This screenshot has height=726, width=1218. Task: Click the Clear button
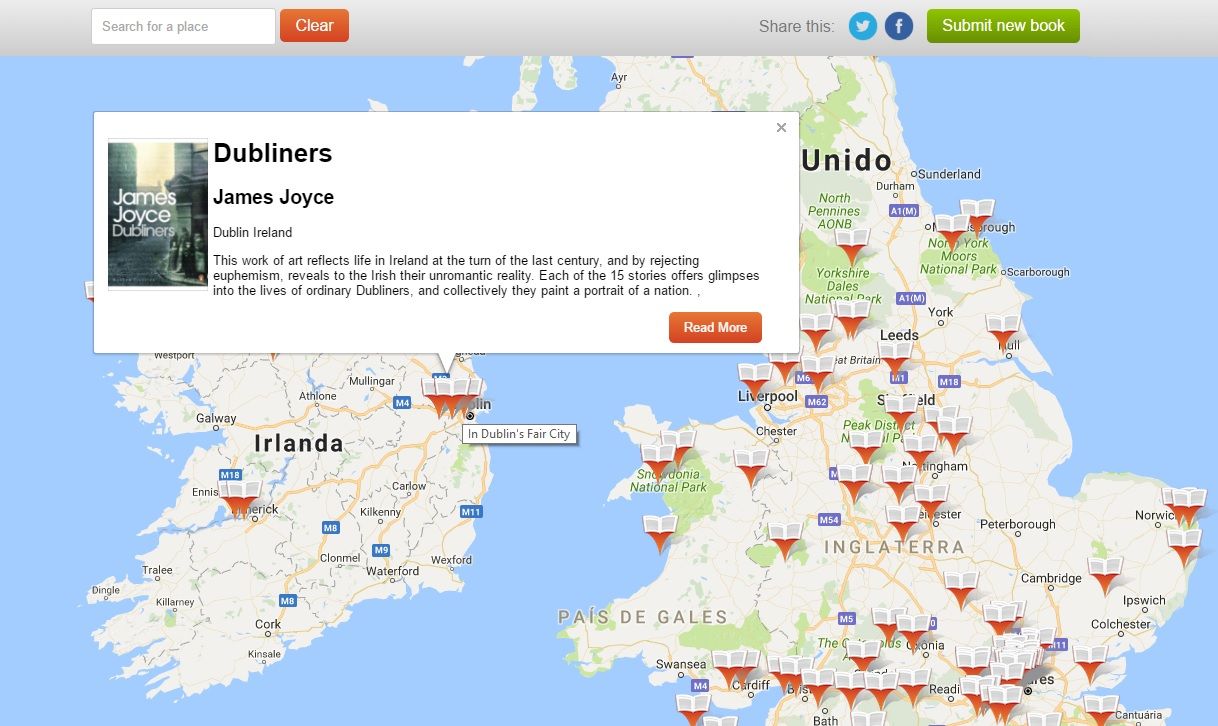coord(314,26)
